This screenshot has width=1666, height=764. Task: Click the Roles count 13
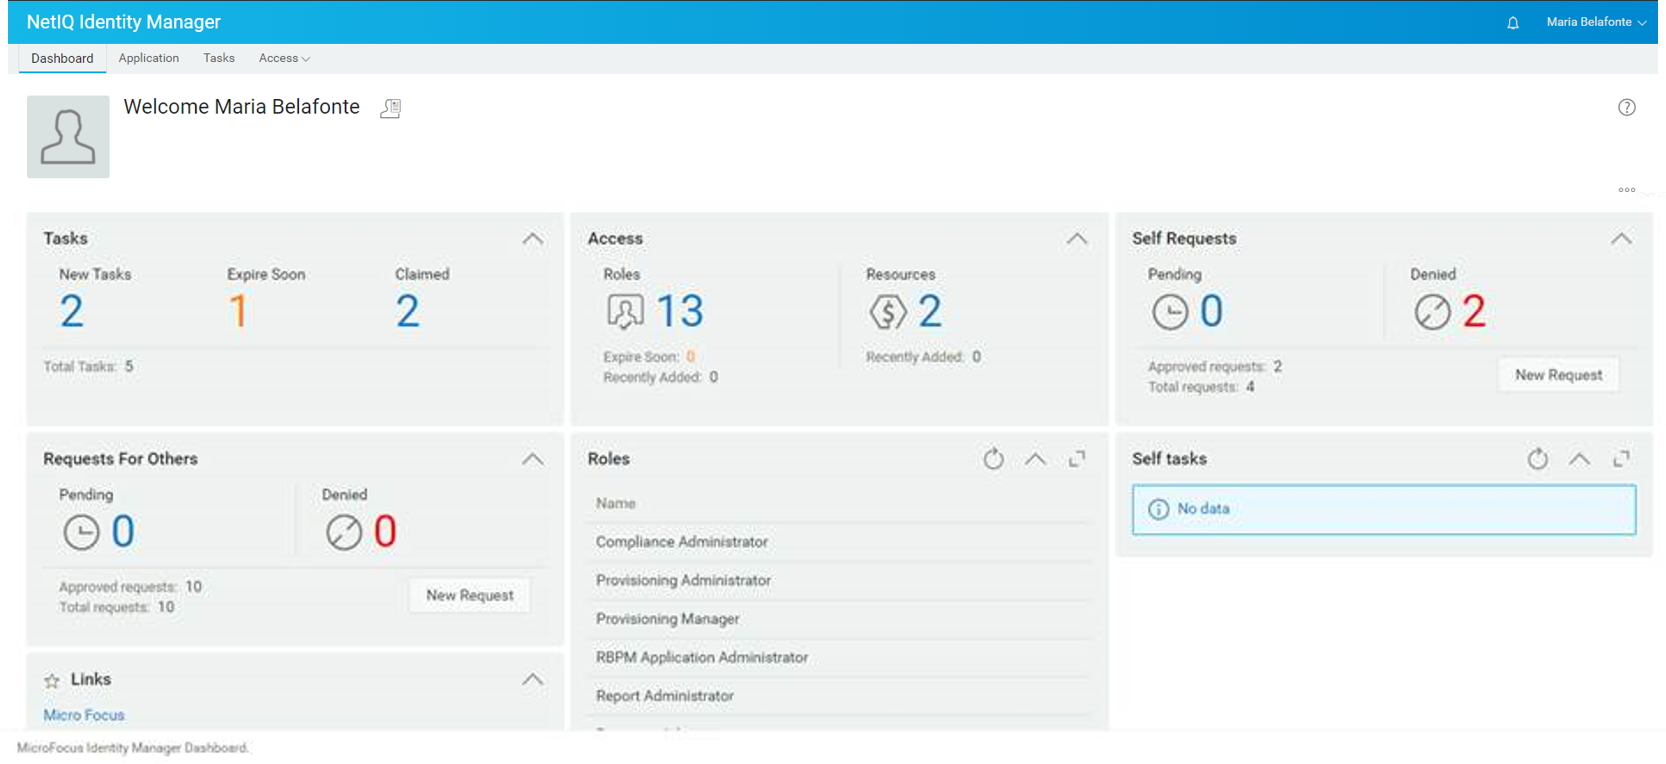point(680,312)
